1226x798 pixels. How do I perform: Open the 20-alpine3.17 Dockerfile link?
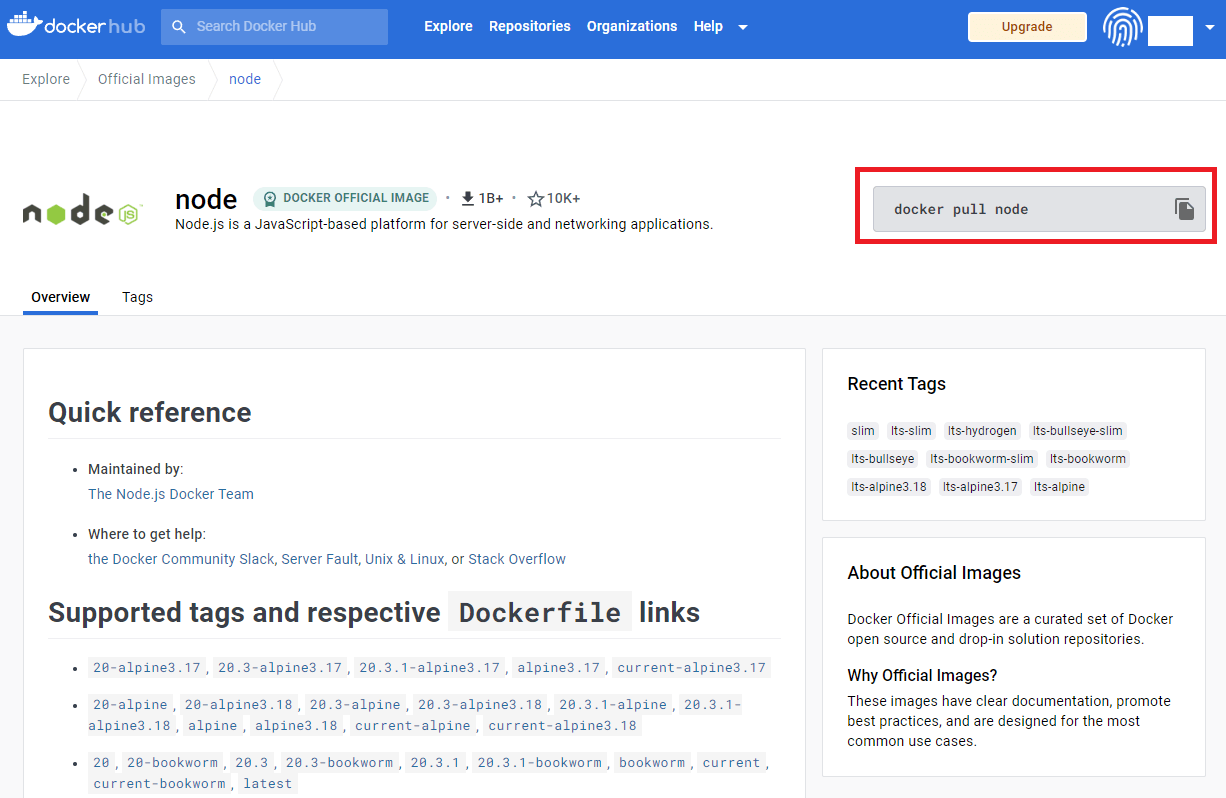(147, 668)
